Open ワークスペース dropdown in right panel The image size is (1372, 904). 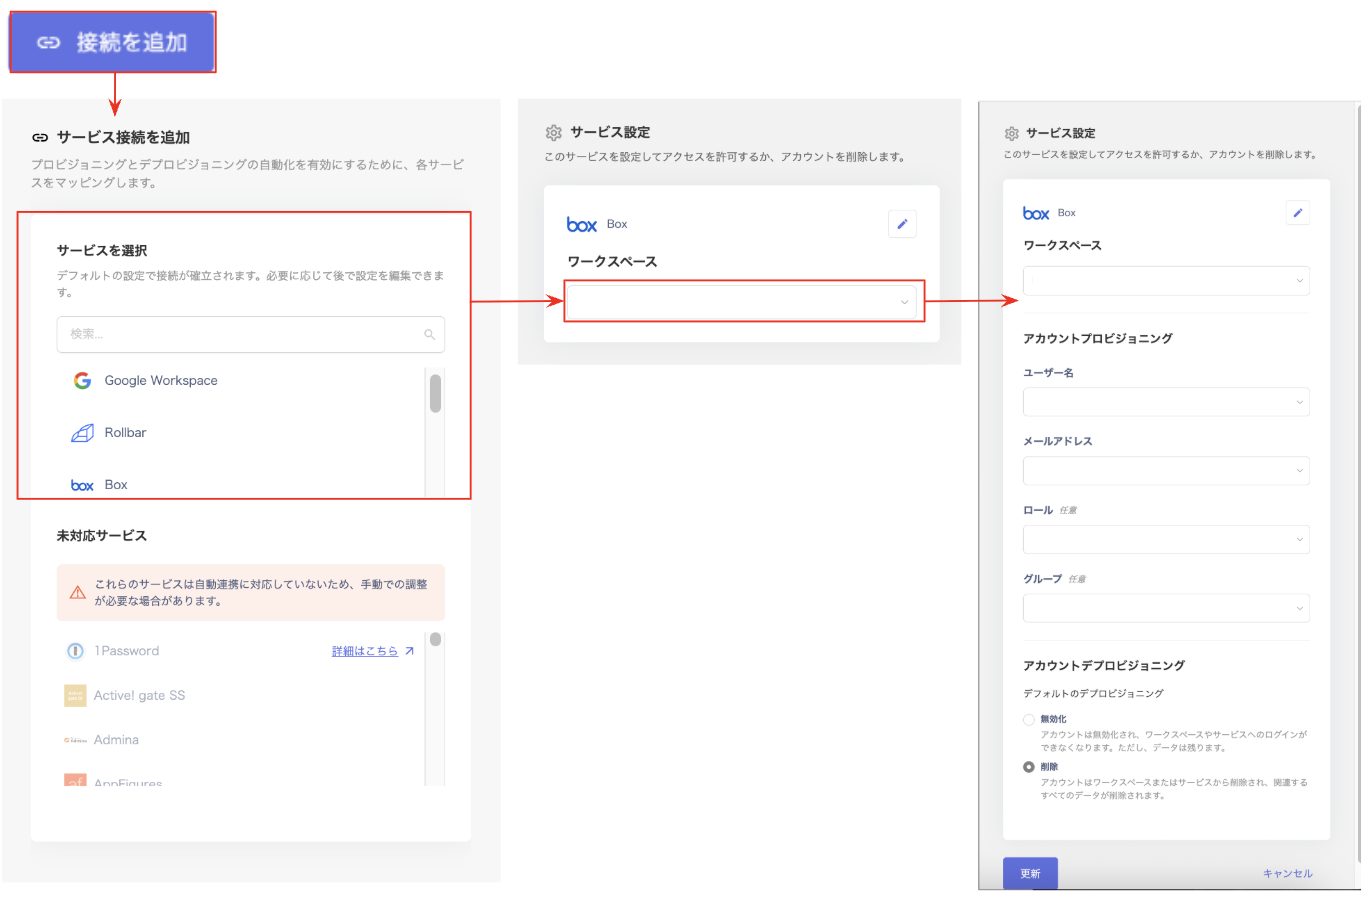[x=1166, y=281]
